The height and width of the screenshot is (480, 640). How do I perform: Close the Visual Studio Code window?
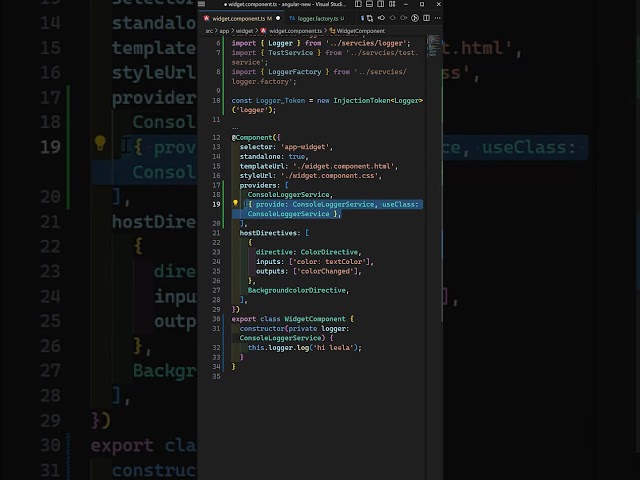coord(438,4)
